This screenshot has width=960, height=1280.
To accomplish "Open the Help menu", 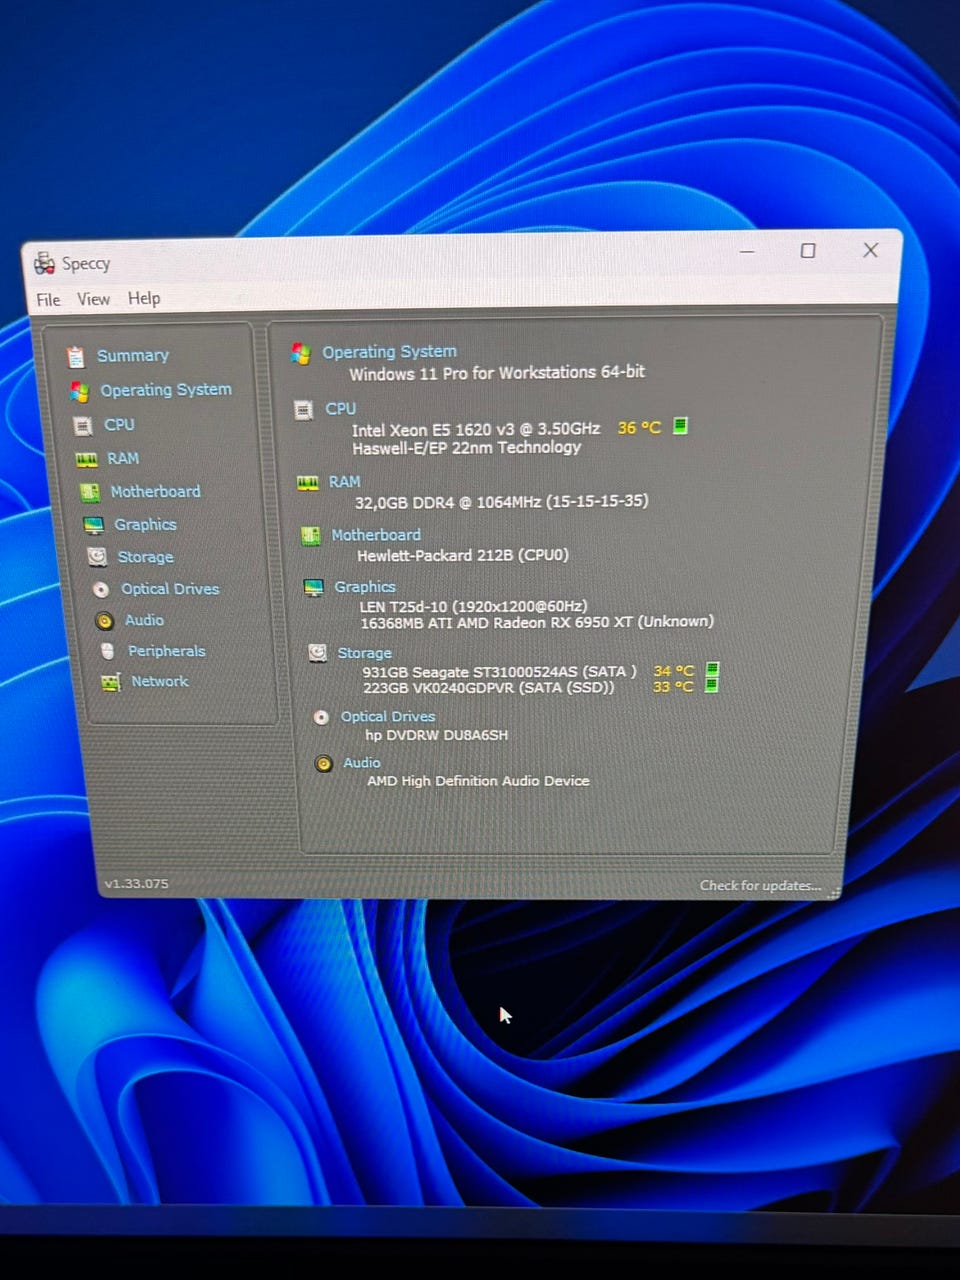I will tap(144, 298).
